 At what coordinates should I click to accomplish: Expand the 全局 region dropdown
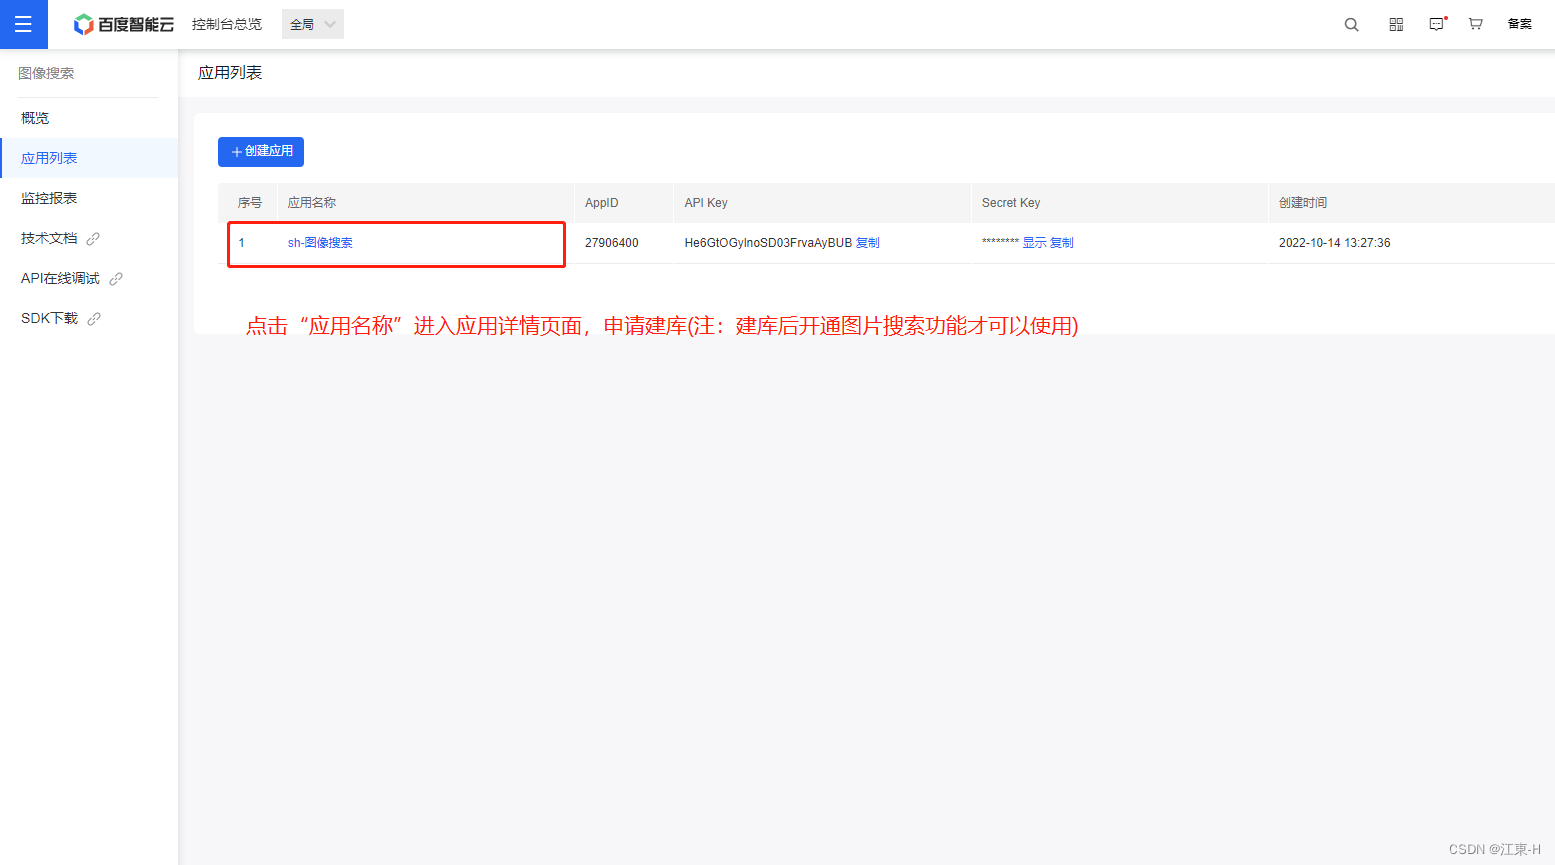point(313,24)
